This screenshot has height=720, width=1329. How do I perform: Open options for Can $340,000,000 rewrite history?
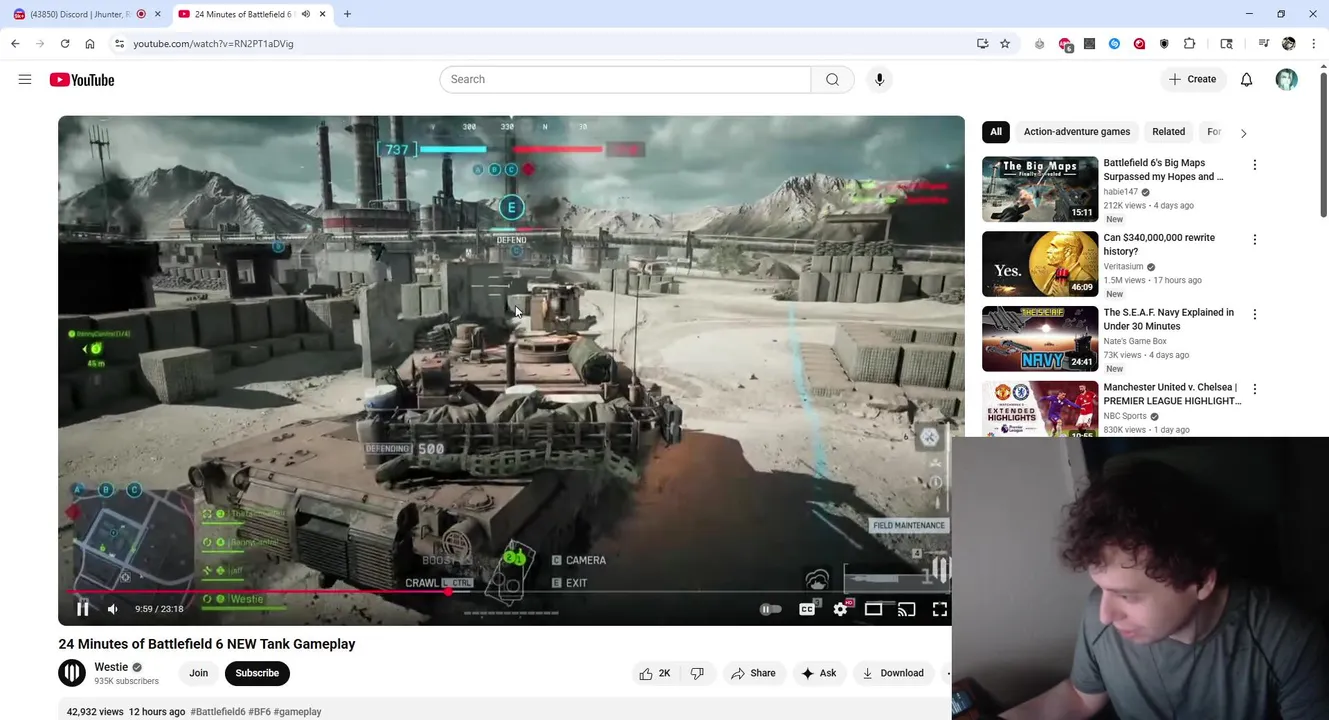click(1255, 240)
